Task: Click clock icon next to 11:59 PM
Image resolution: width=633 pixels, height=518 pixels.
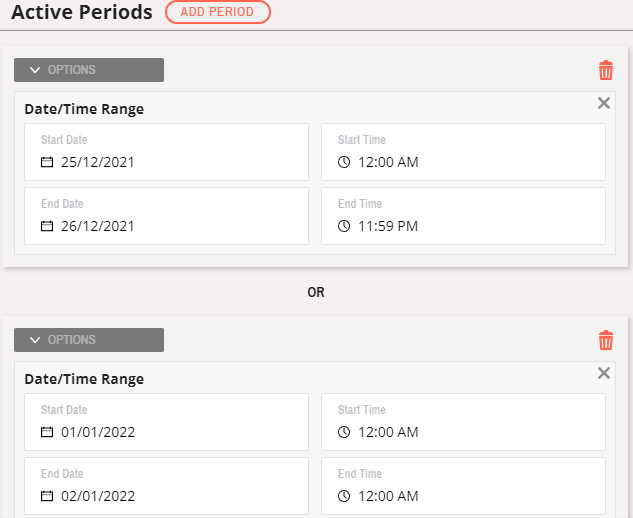Action: pyautogui.click(x=344, y=226)
